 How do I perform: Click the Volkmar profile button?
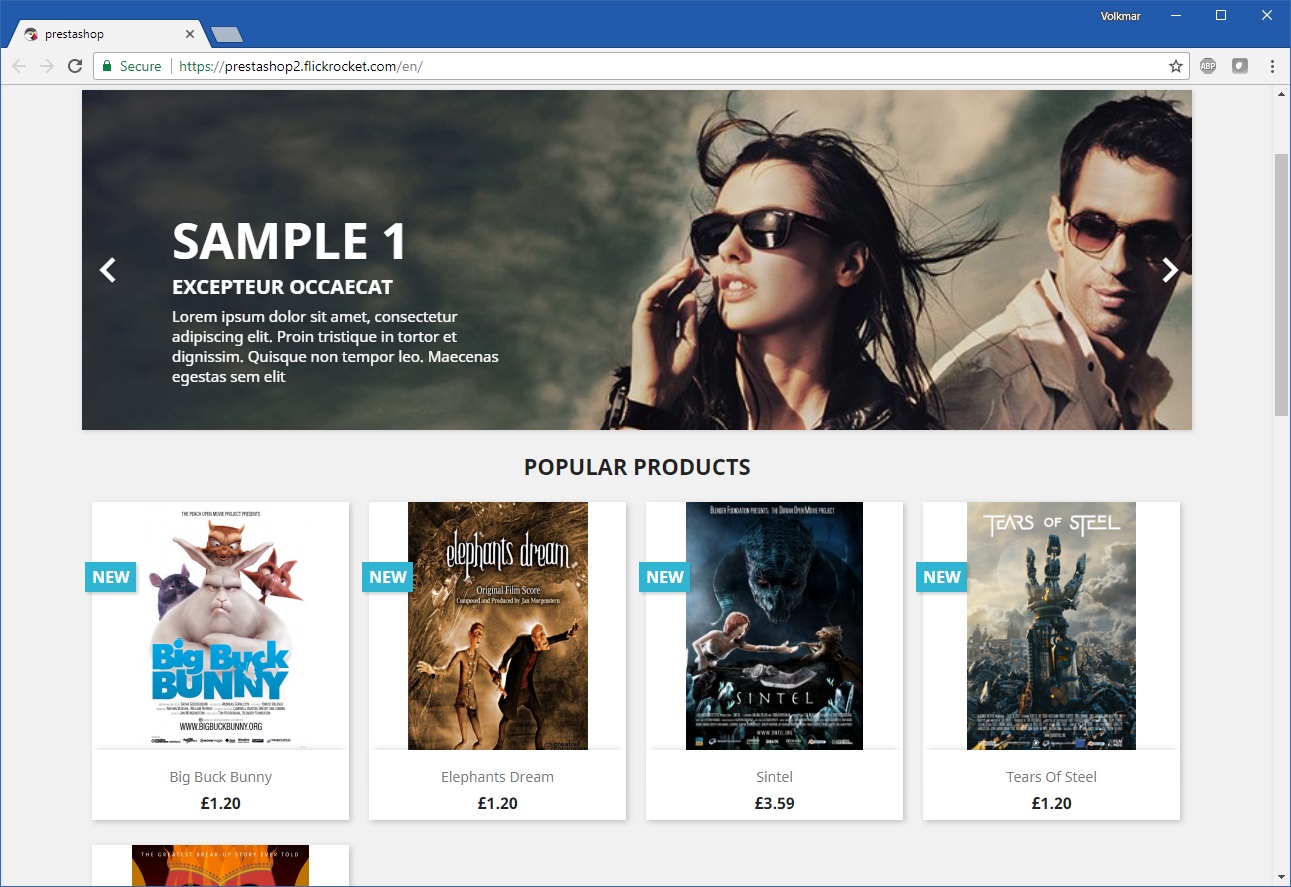tap(1120, 16)
